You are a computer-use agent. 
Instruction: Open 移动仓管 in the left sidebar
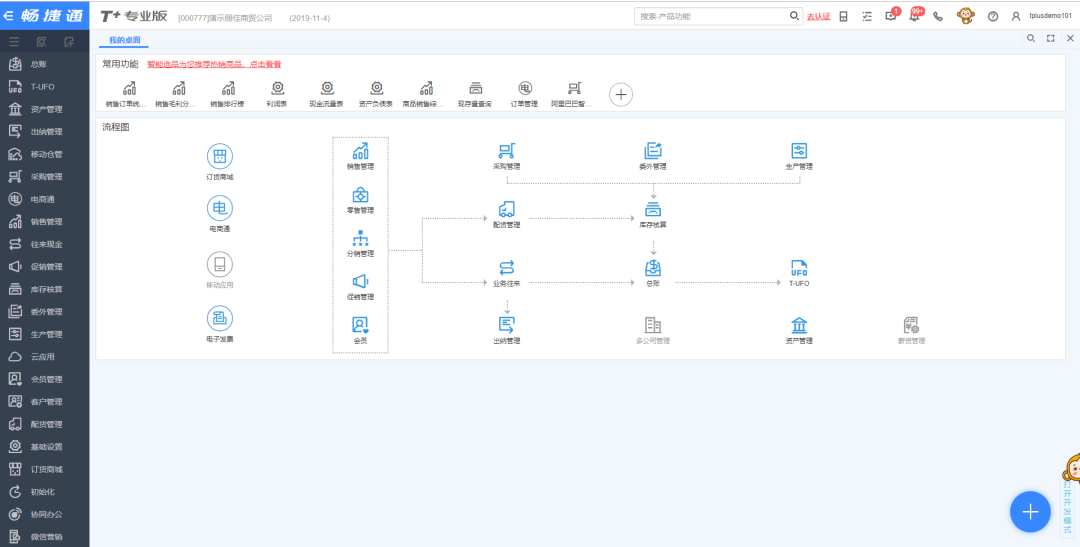[x=44, y=154]
